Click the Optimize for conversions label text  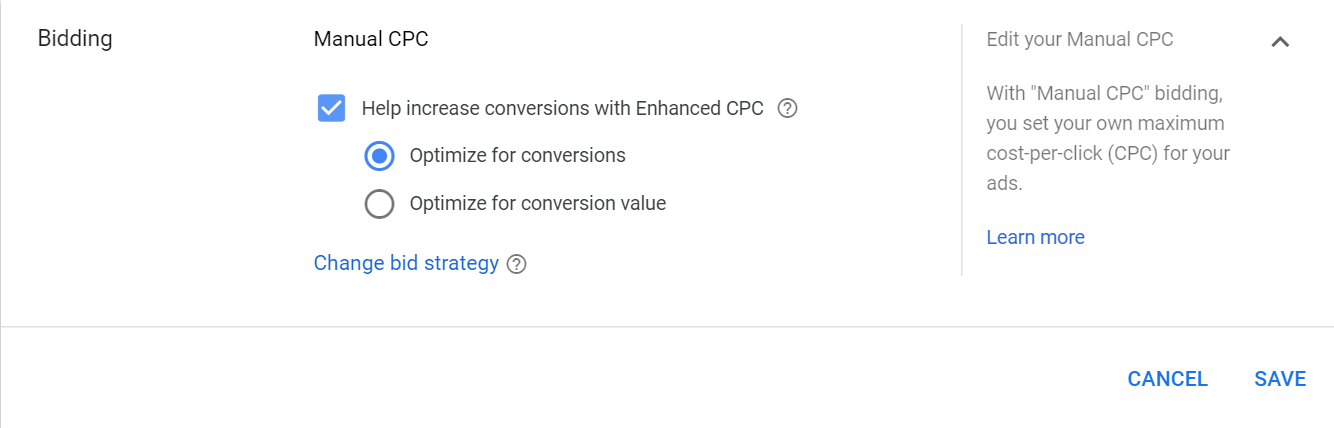pos(517,156)
